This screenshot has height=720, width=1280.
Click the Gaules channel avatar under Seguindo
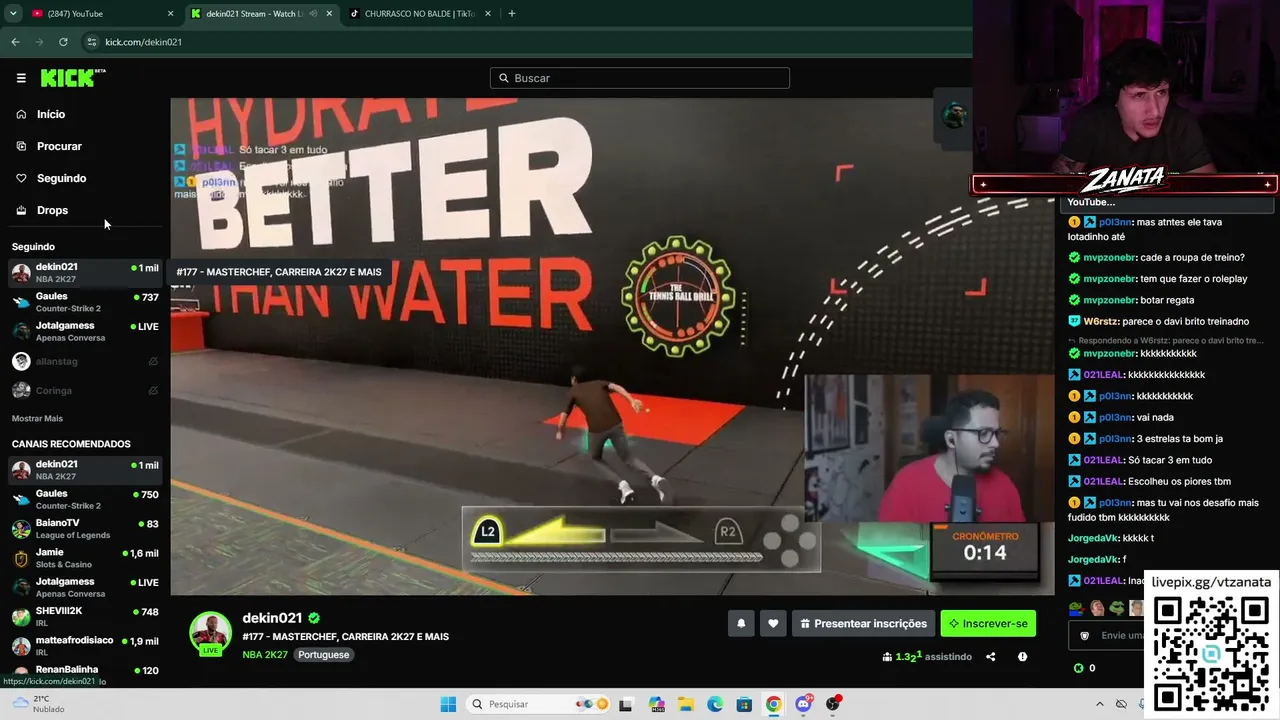point(21,302)
